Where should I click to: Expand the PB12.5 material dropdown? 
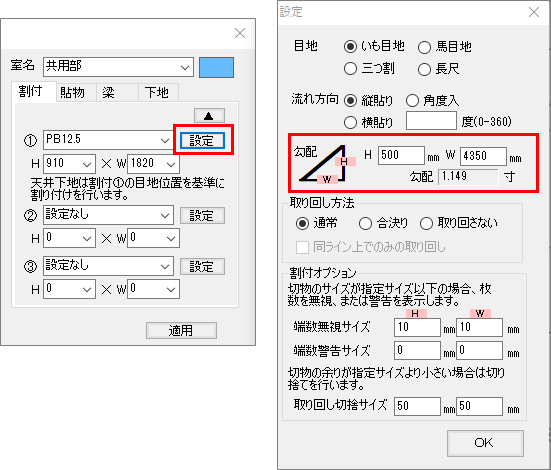click(108, 140)
